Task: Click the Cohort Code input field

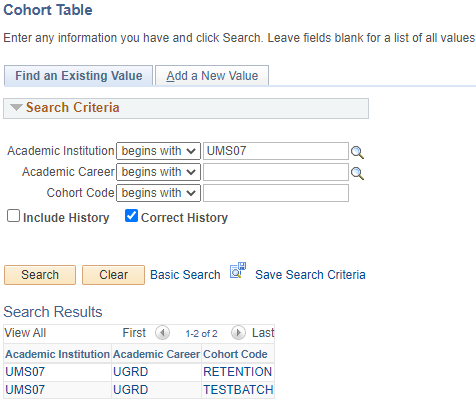Action: (276, 193)
